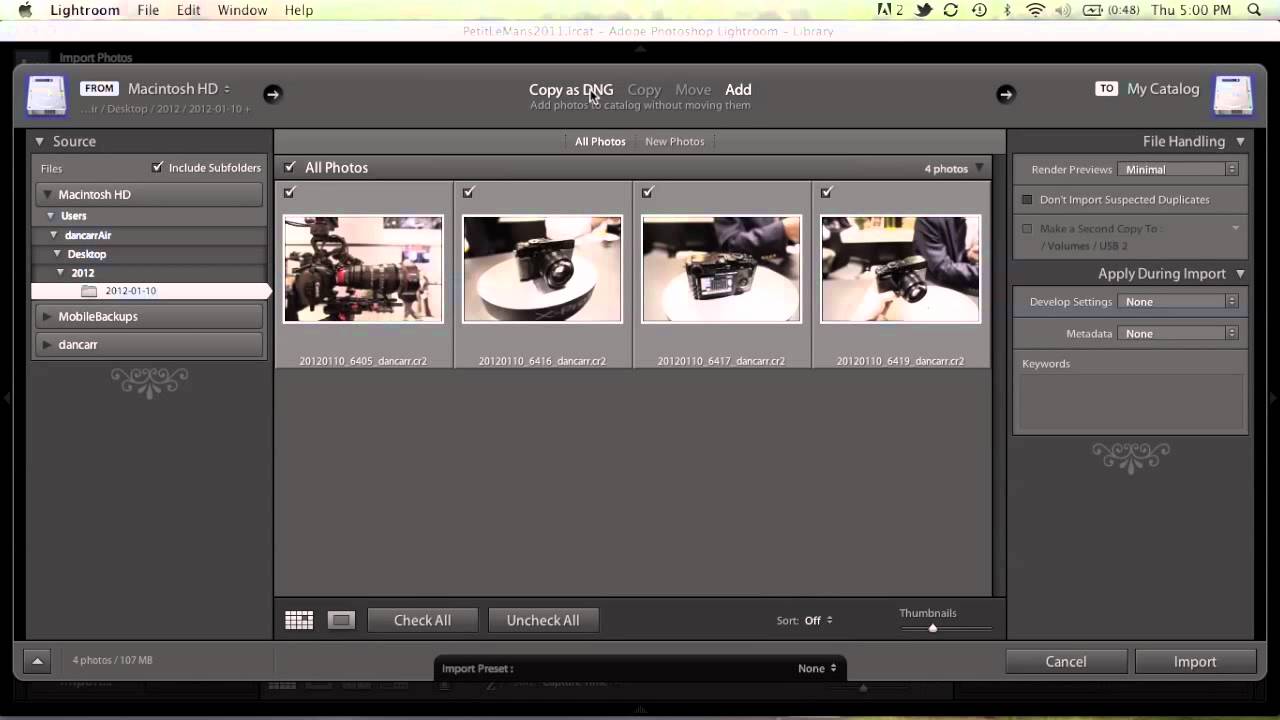Enable Make a Second Copy To

coord(1027,229)
